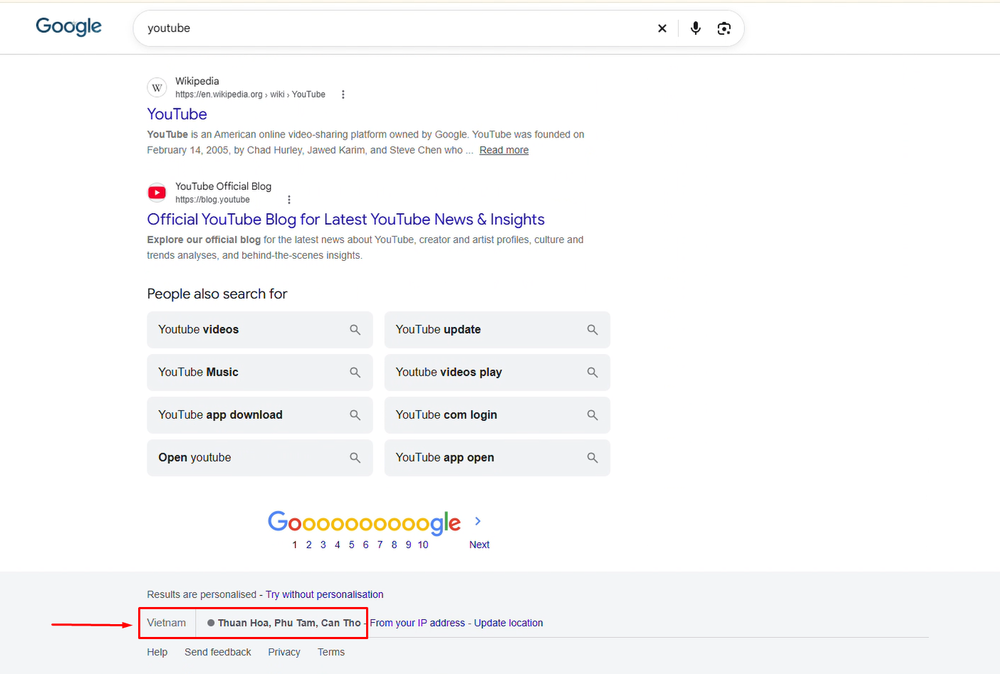Image resolution: width=1000 pixels, height=674 pixels.
Task: Clear the search box with X
Action: (x=662, y=28)
